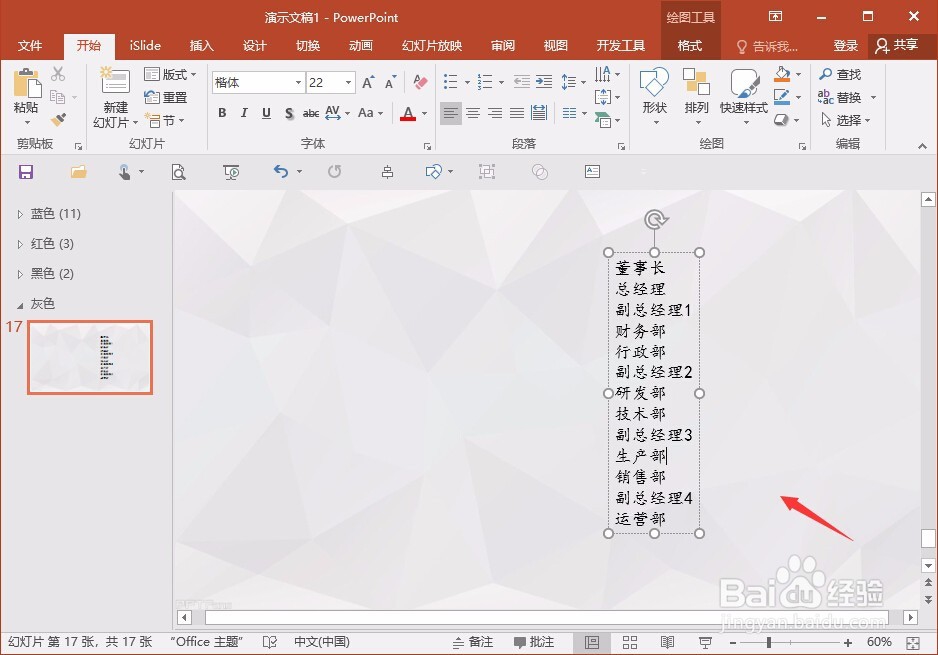Click Increase indent icon
The width and height of the screenshot is (938, 655).
pyautogui.click(x=544, y=82)
